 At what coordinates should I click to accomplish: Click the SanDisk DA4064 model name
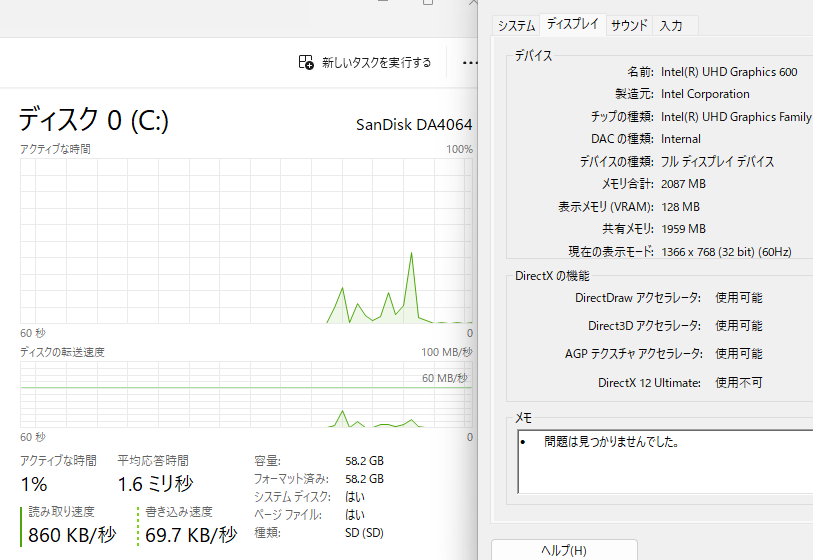[x=414, y=124]
